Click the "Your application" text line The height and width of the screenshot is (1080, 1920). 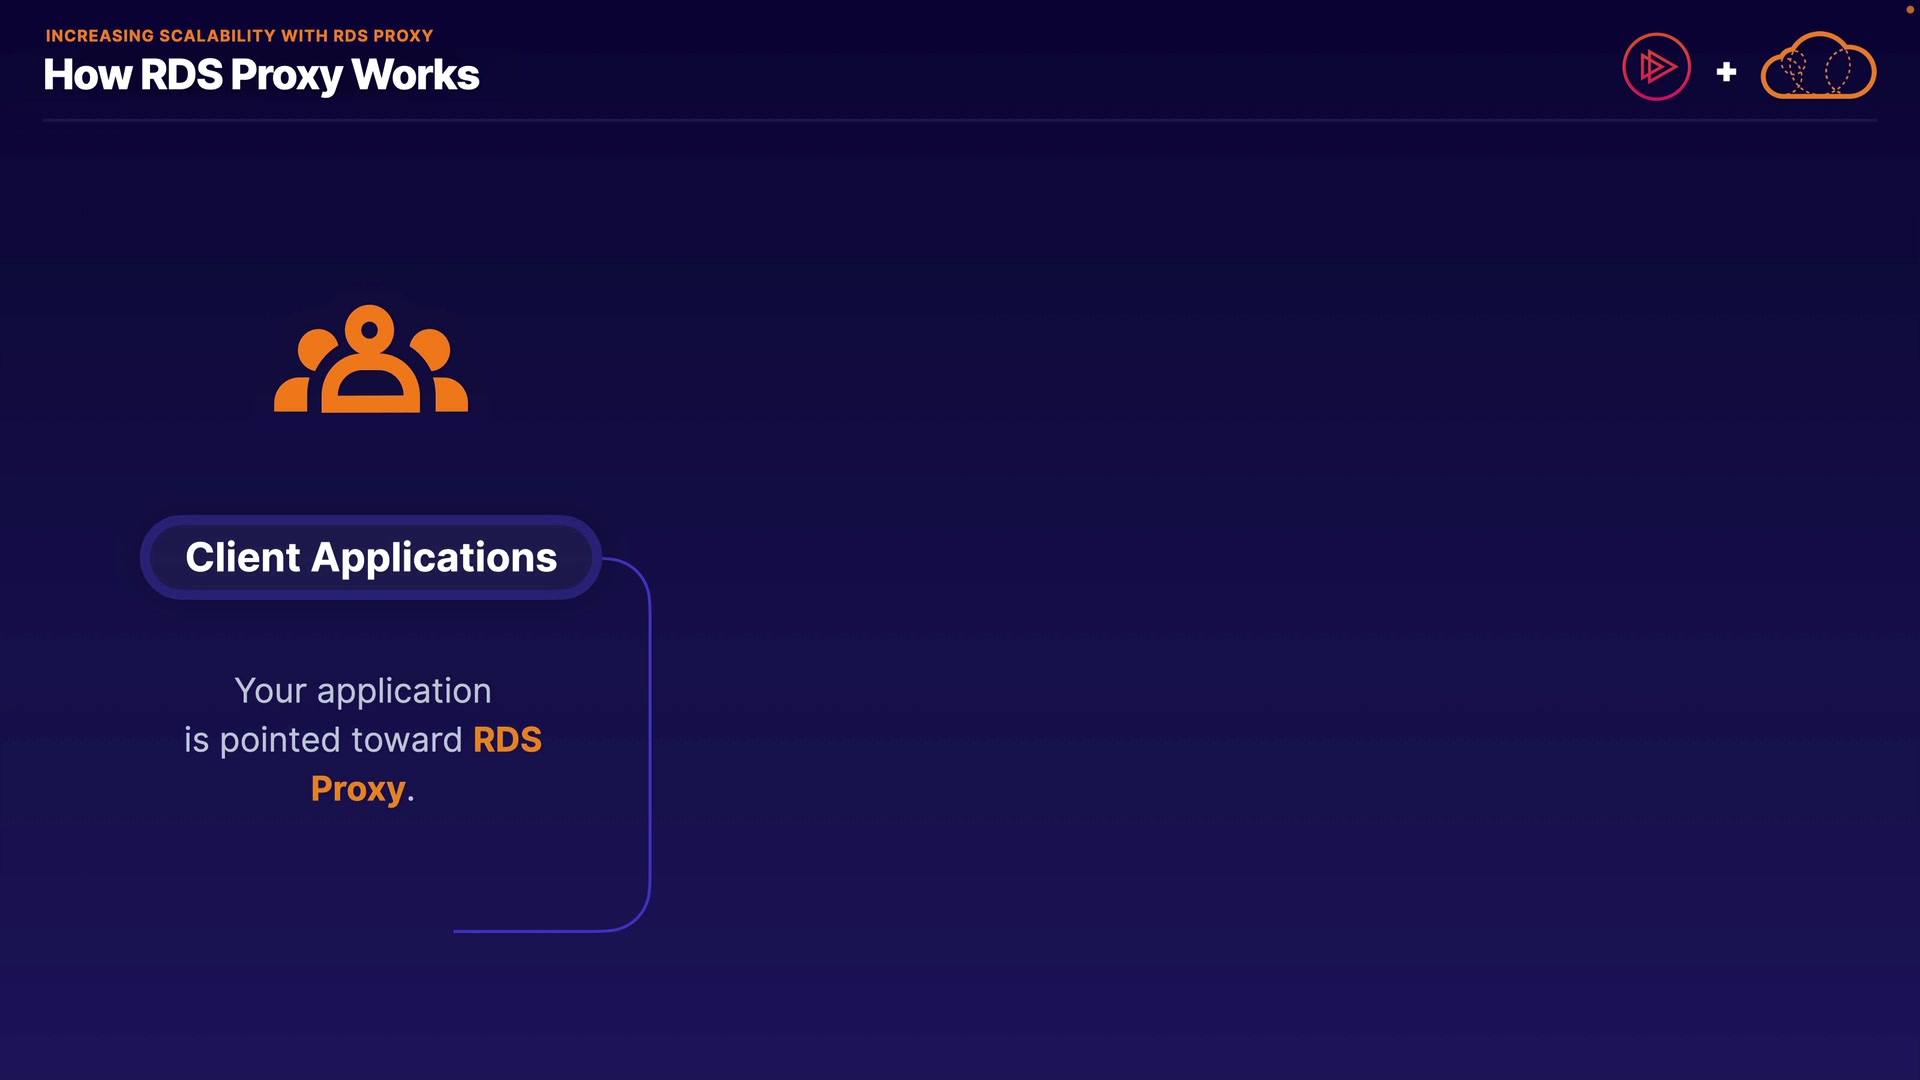(x=362, y=691)
